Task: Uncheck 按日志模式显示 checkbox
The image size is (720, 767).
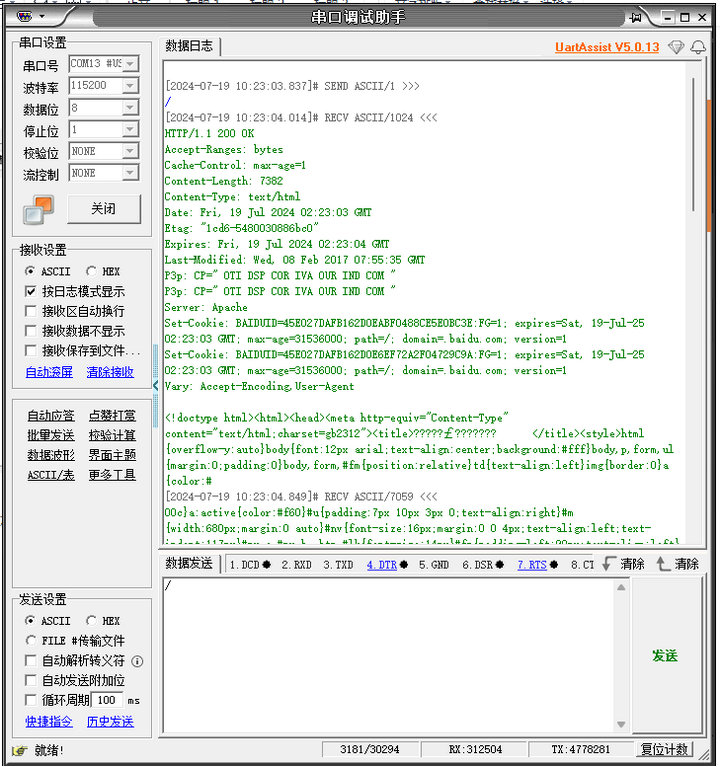Action: (32, 291)
